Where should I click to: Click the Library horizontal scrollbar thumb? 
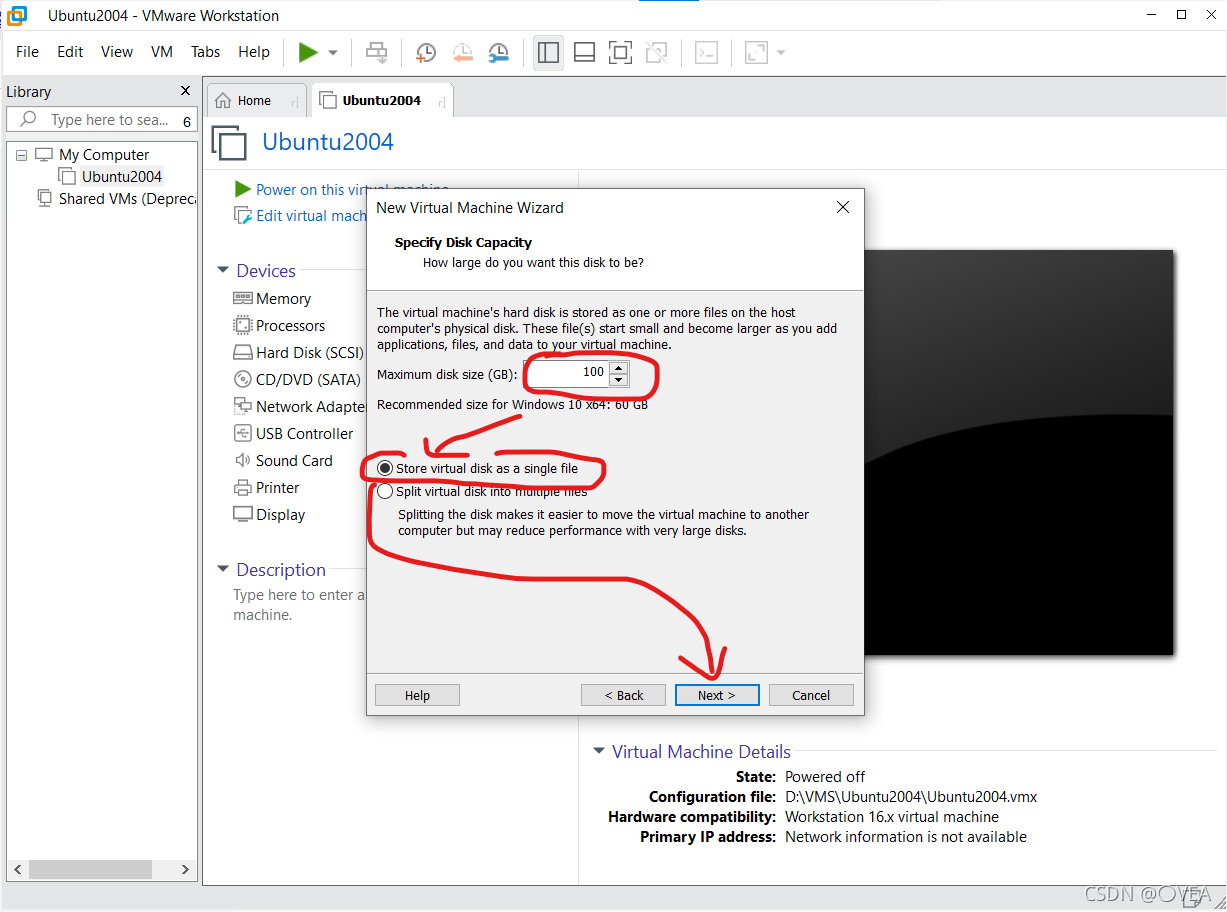(x=89, y=870)
